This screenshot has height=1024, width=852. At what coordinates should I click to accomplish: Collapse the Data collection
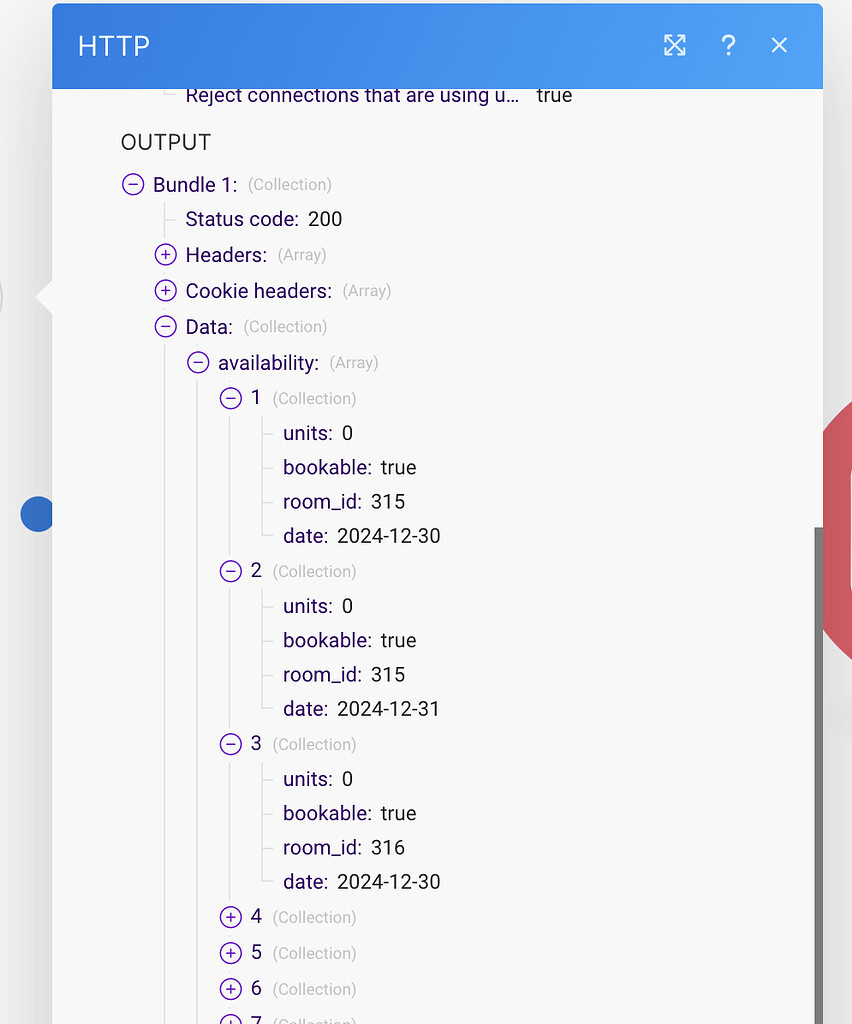(x=165, y=326)
